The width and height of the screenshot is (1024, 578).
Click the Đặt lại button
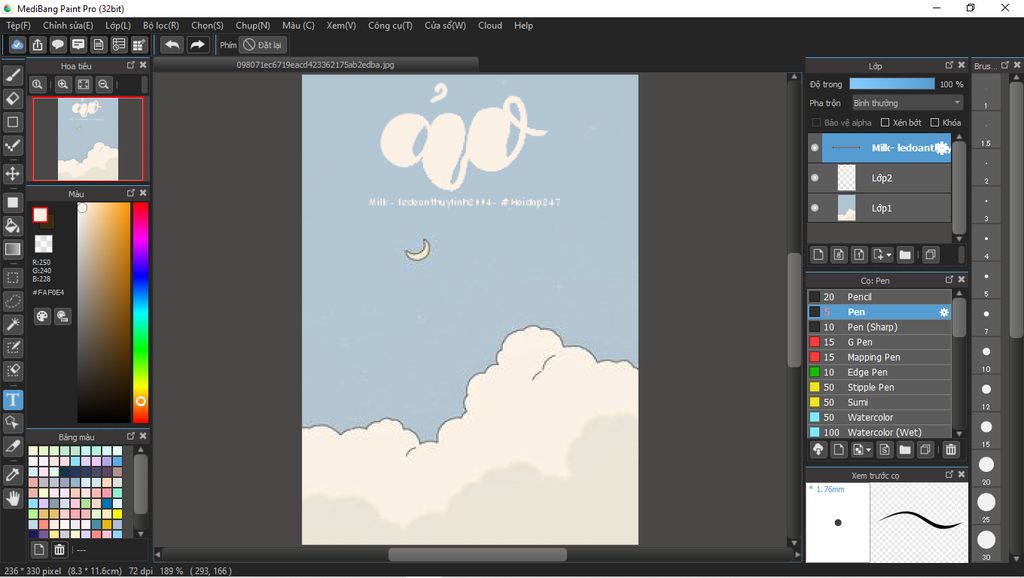point(263,45)
